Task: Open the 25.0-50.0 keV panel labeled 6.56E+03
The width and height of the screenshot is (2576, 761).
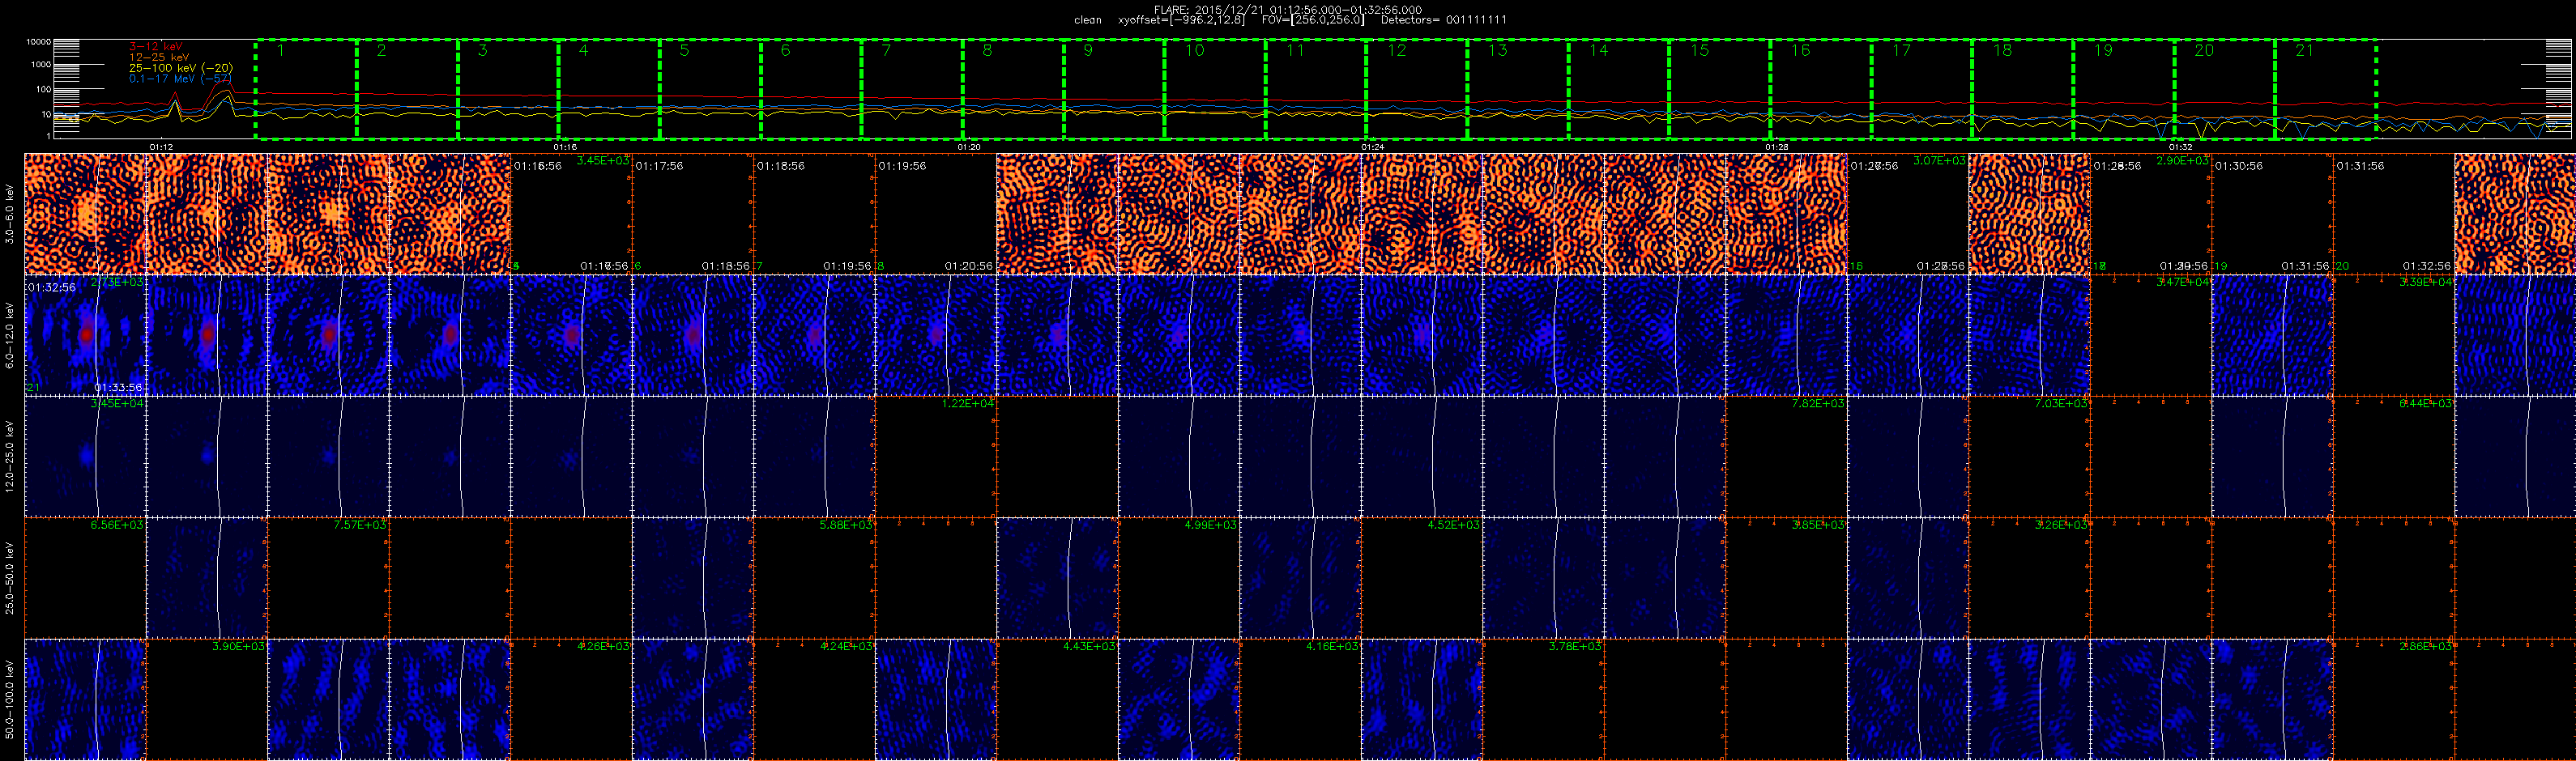Action: click(85, 577)
